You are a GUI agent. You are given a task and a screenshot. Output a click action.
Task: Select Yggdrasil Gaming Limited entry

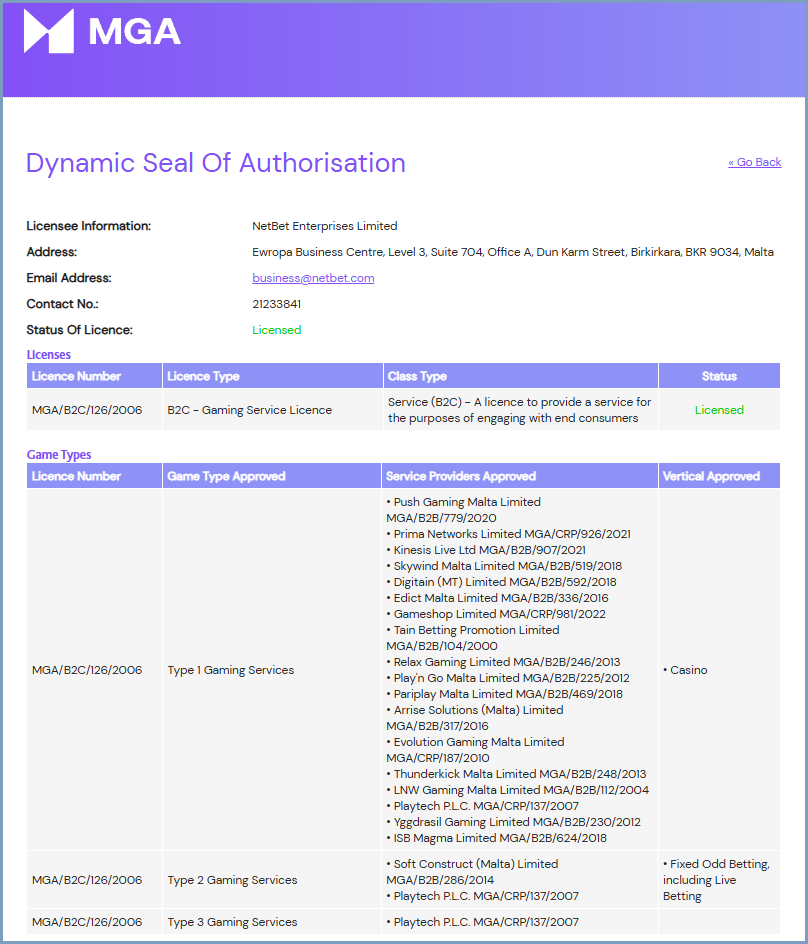[x=514, y=821]
